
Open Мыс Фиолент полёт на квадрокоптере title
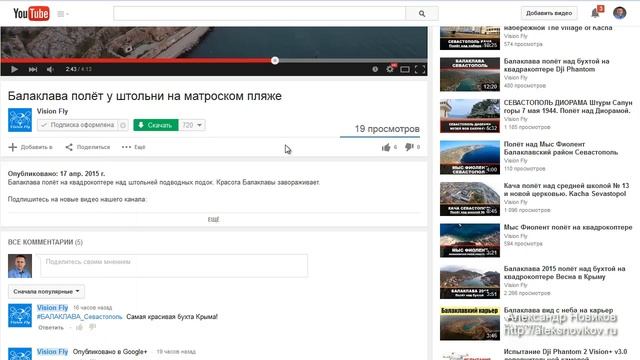tap(568, 227)
